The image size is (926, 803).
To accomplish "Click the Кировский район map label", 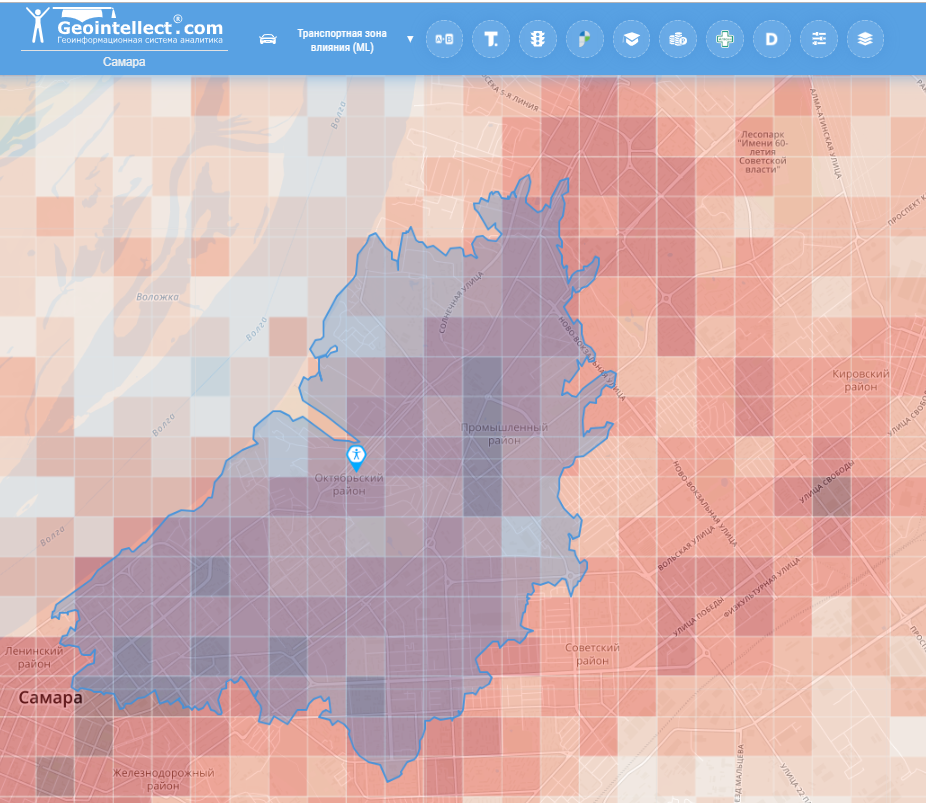I will click(861, 380).
